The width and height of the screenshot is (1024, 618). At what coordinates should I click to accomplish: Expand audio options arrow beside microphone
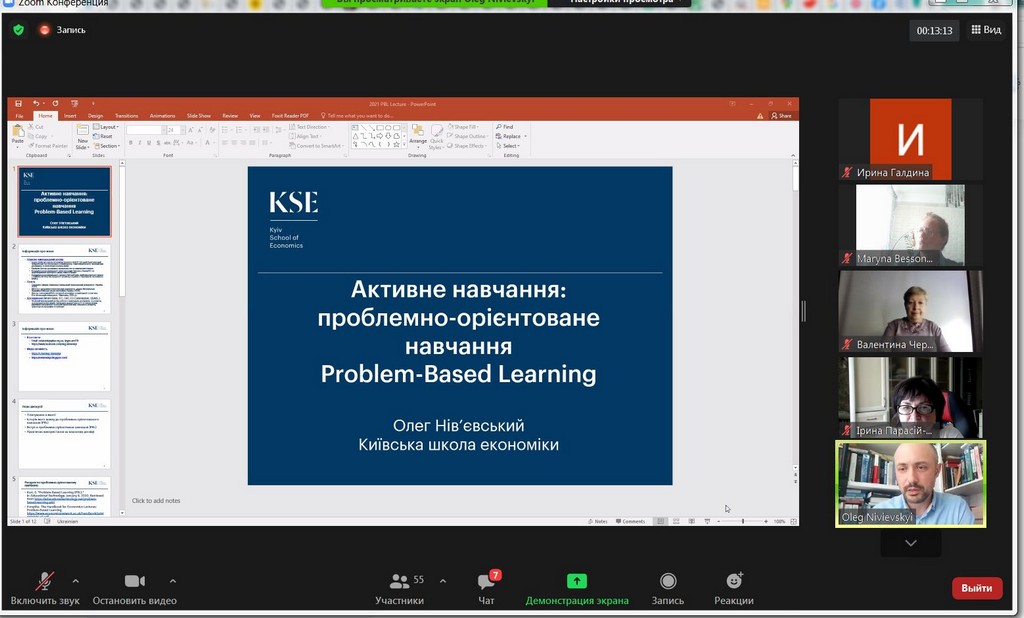point(76,580)
